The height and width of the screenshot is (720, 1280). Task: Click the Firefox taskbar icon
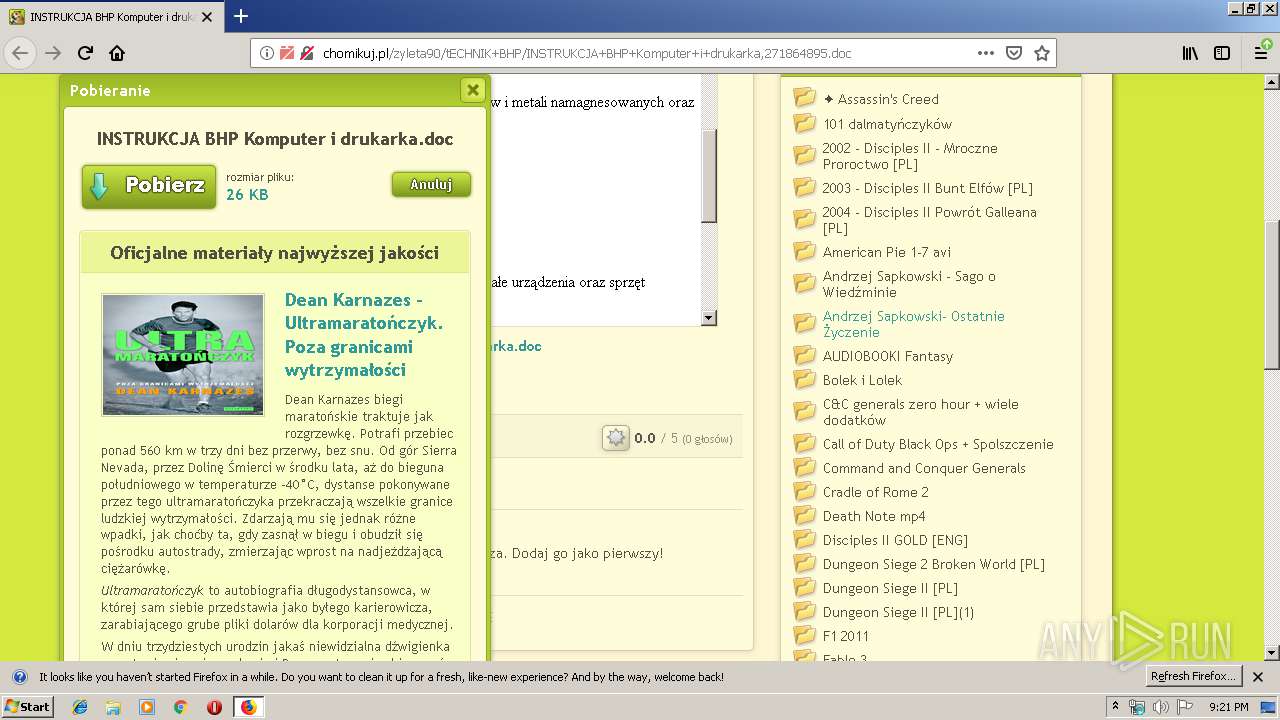248,707
